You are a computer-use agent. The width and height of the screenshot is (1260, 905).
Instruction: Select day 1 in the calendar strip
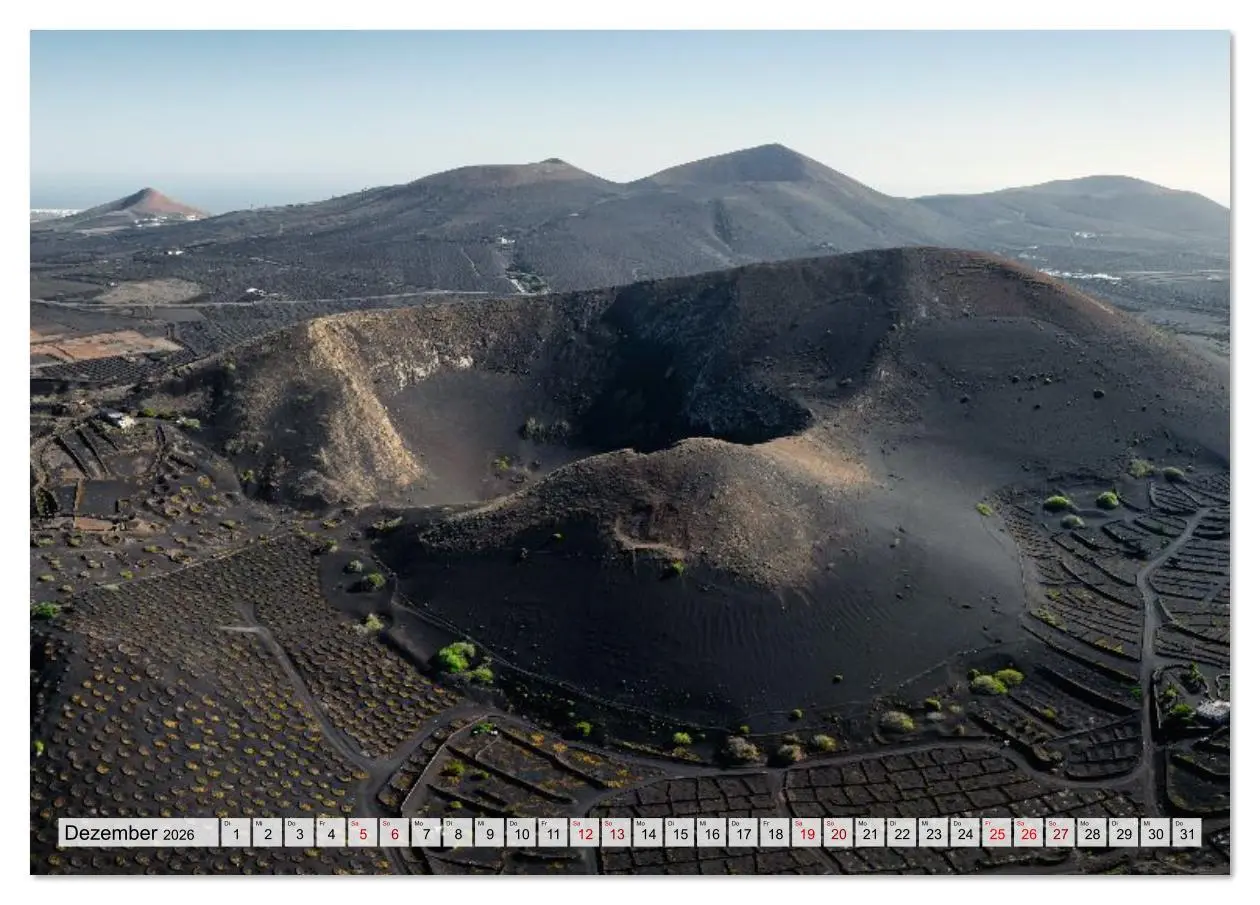[x=236, y=833]
